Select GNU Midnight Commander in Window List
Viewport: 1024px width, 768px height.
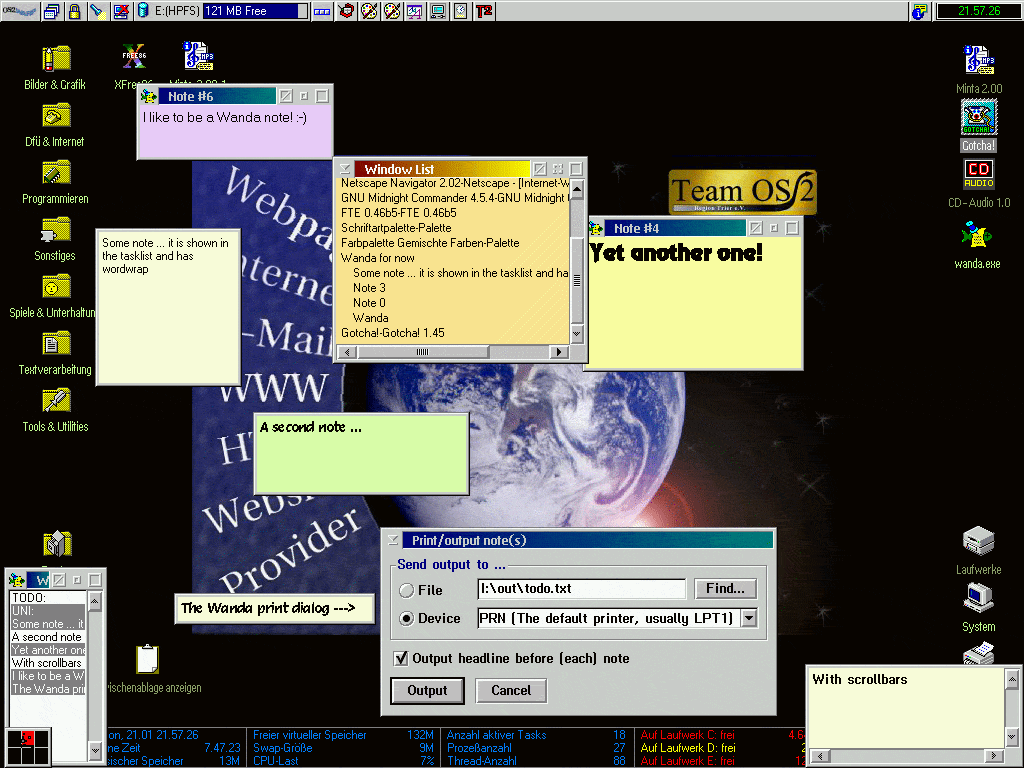tap(454, 198)
